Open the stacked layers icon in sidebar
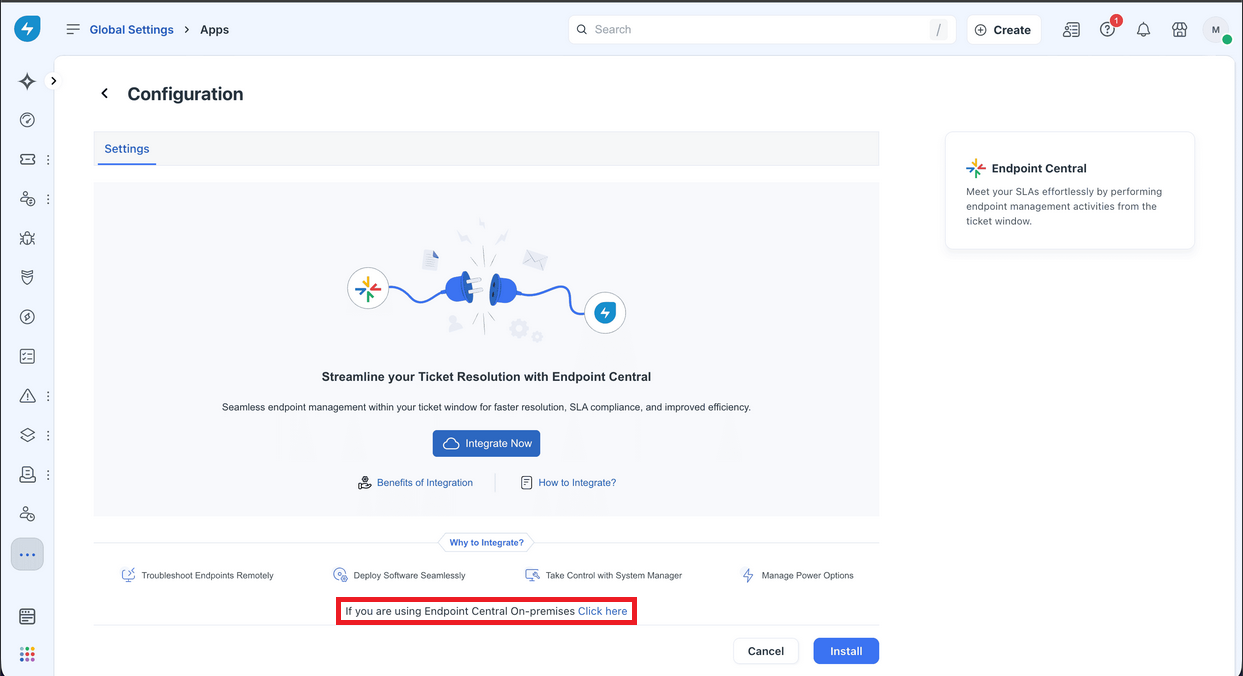Viewport: 1243px width, 676px height. (27, 435)
